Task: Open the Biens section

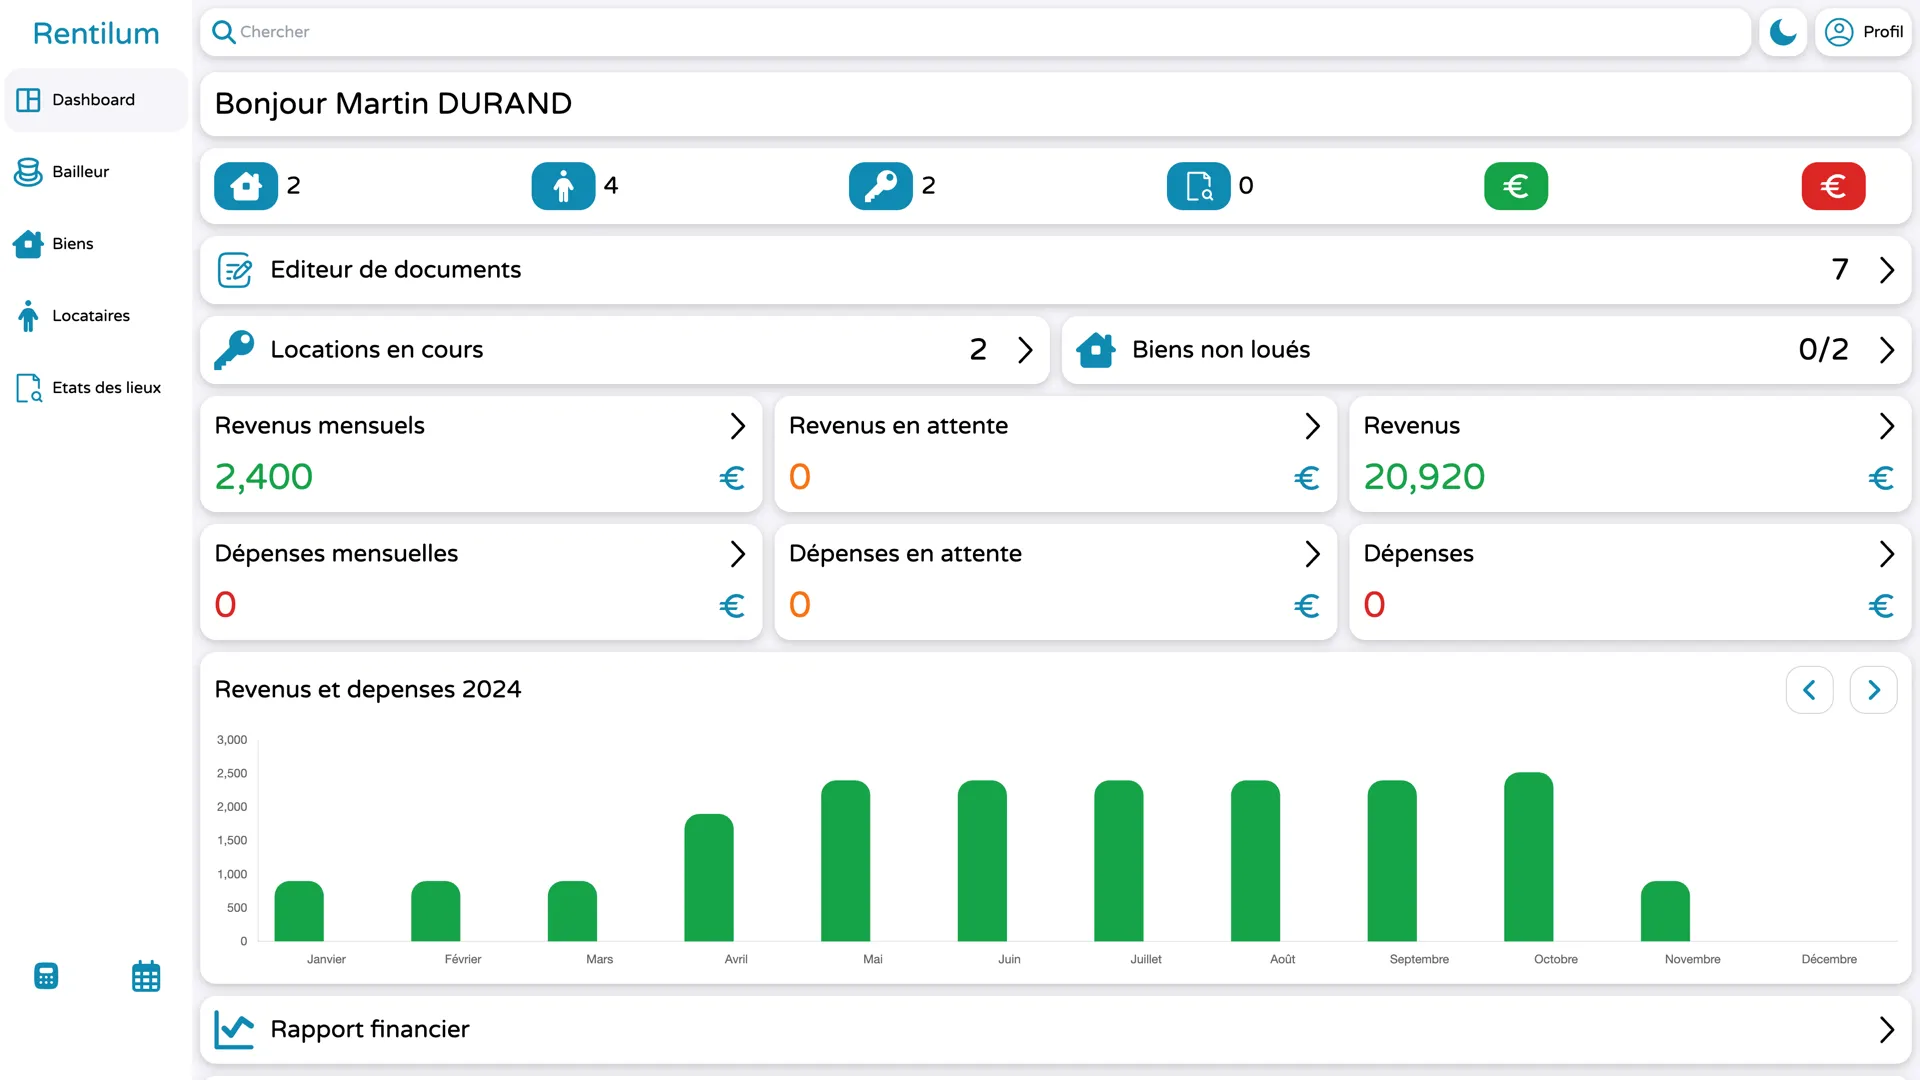Action: point(96,244)
